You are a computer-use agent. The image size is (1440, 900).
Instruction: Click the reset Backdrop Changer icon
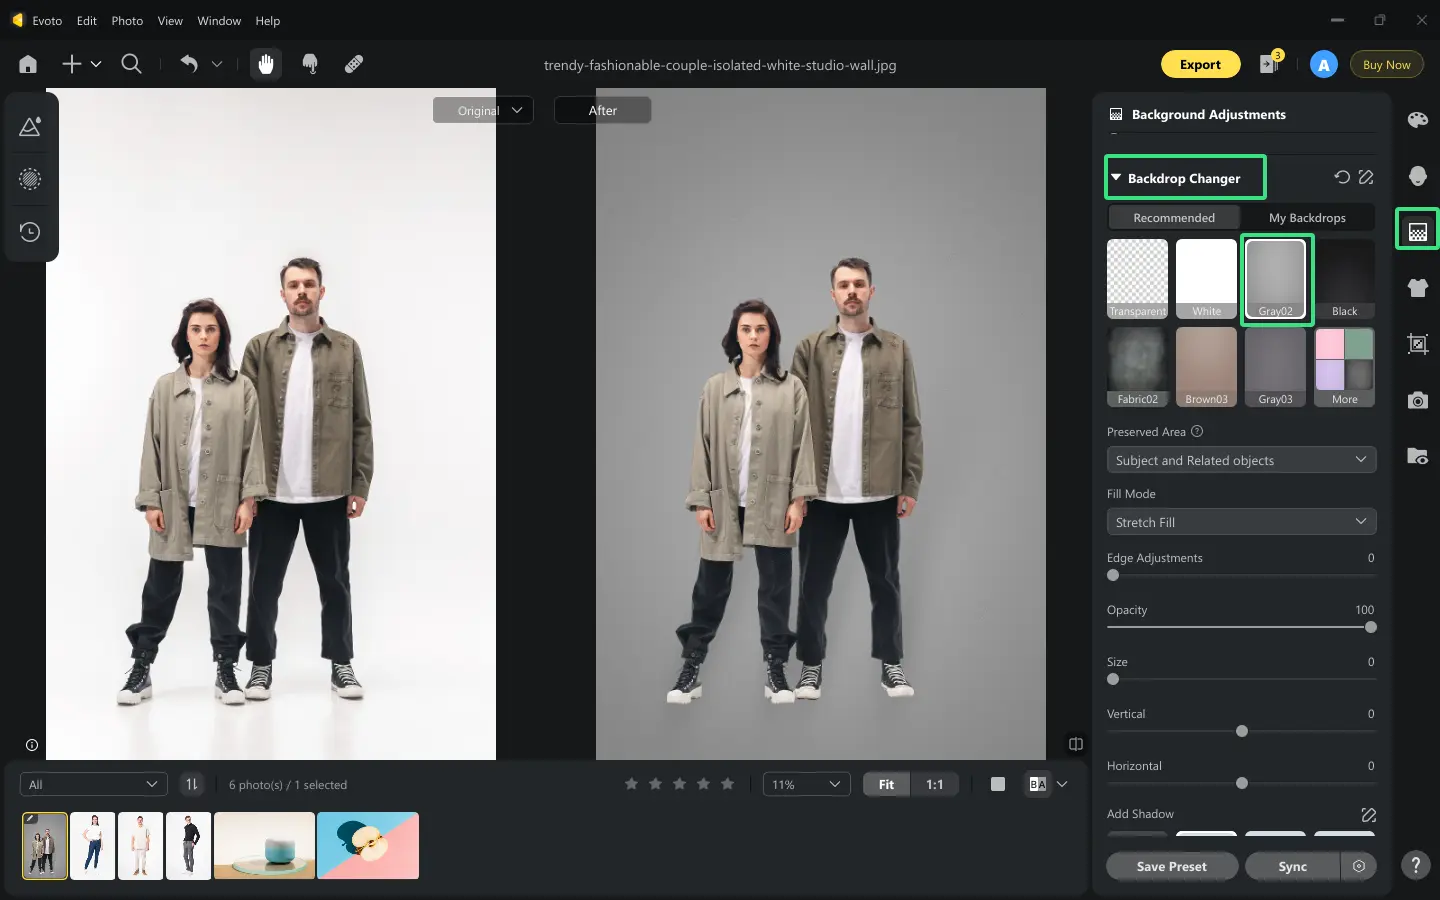tap(1342, 177)
